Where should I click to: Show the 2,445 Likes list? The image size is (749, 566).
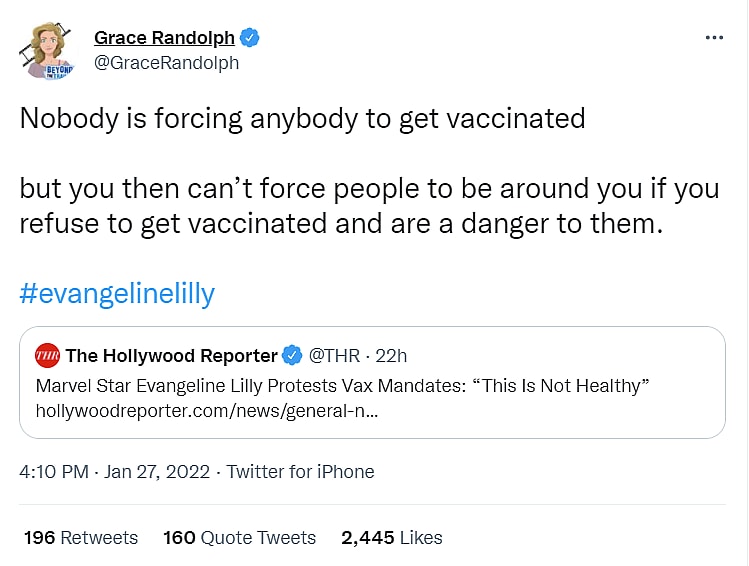tap(391, 537)
